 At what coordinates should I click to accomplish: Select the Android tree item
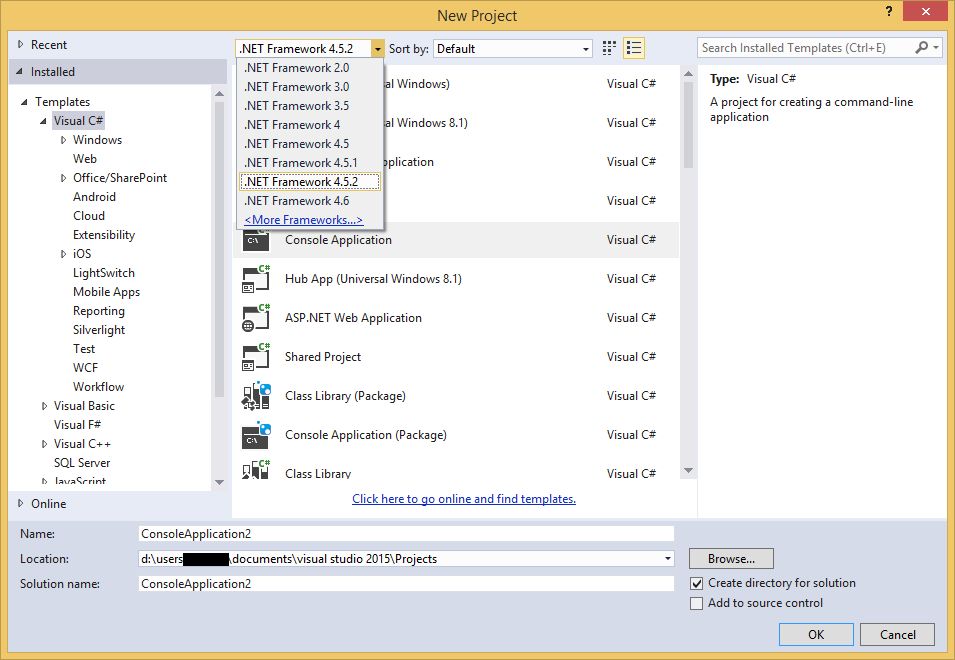coord(94,197)
